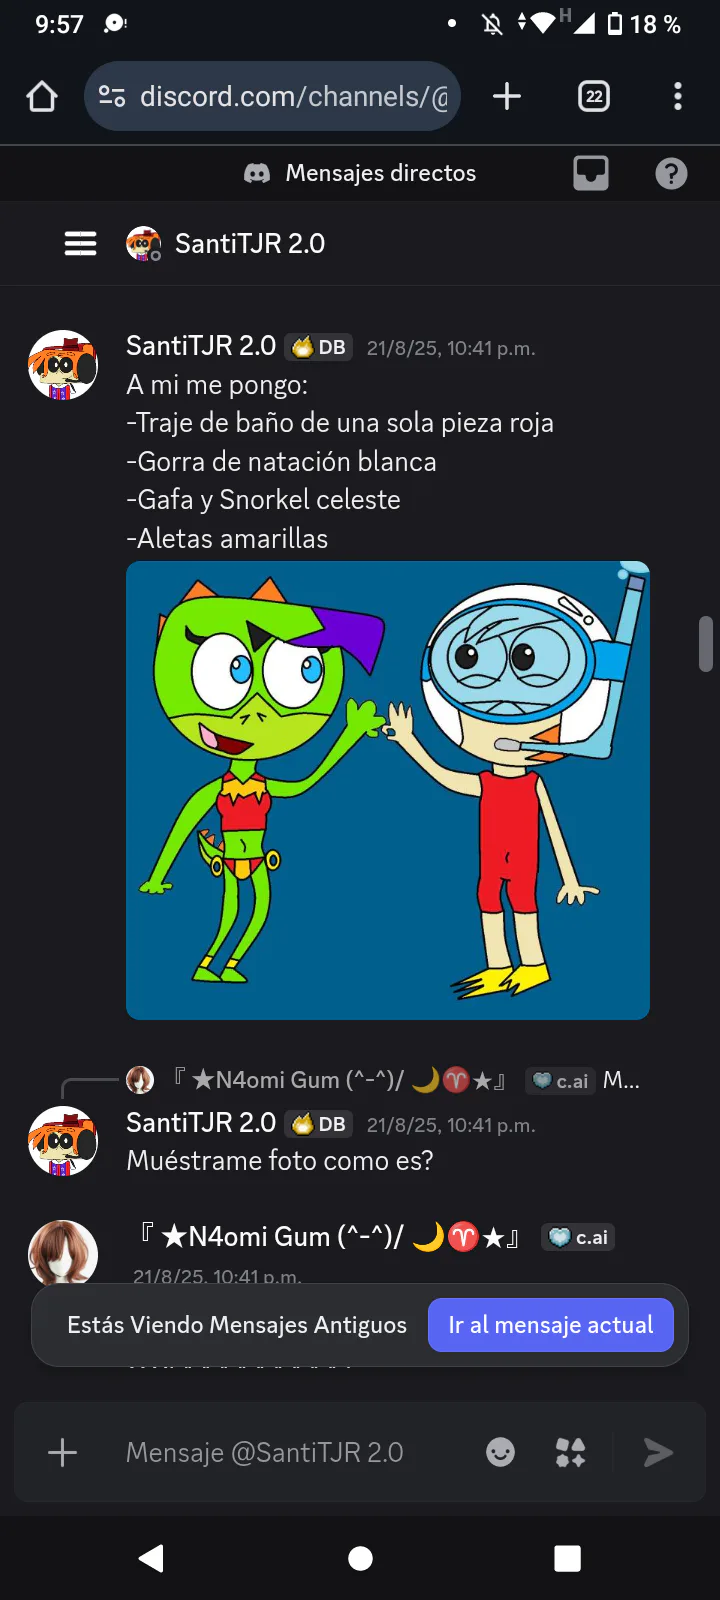
Task: Open the hamburger channel list menu
Action: pyautogui.click(x=81, y=243)
